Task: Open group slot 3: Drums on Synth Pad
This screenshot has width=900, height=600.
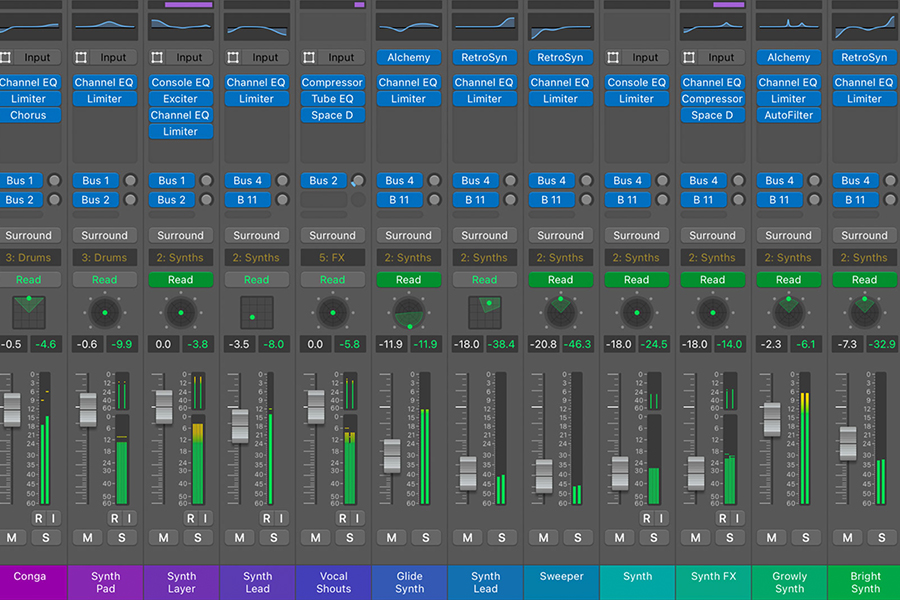Action: click(x=104, y=258)
